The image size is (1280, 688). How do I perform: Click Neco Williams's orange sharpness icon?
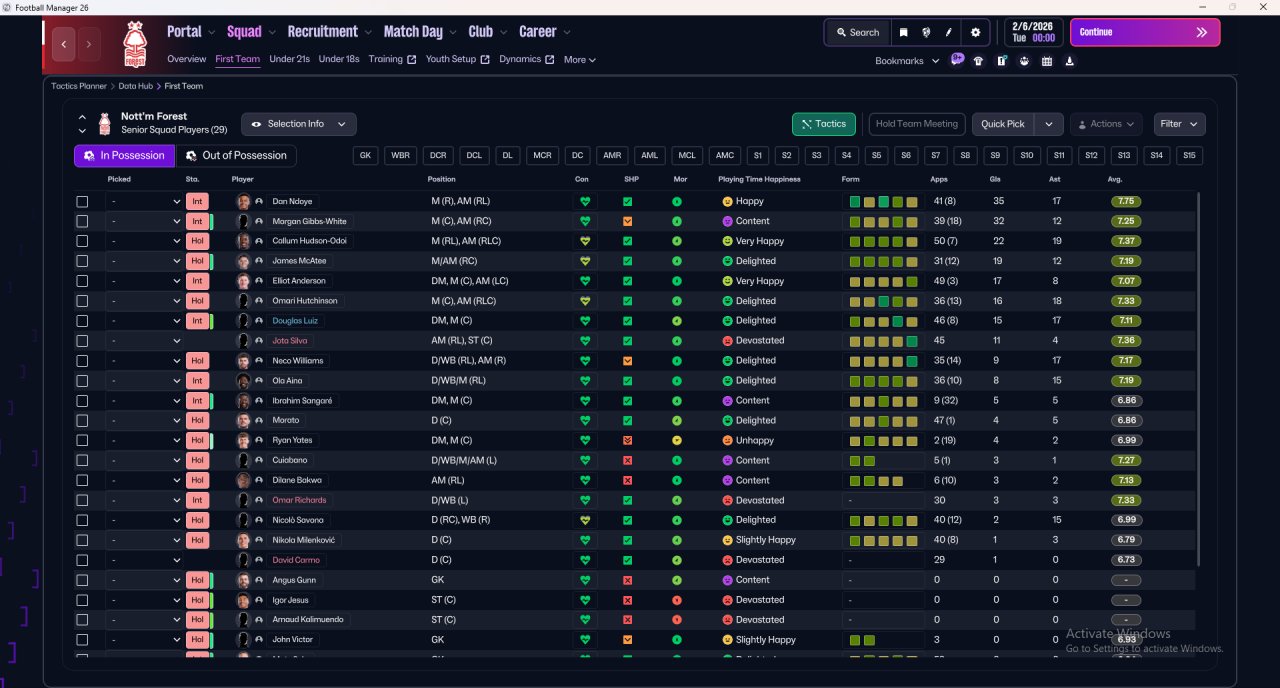pyautogui.click(x=627, y=361)
